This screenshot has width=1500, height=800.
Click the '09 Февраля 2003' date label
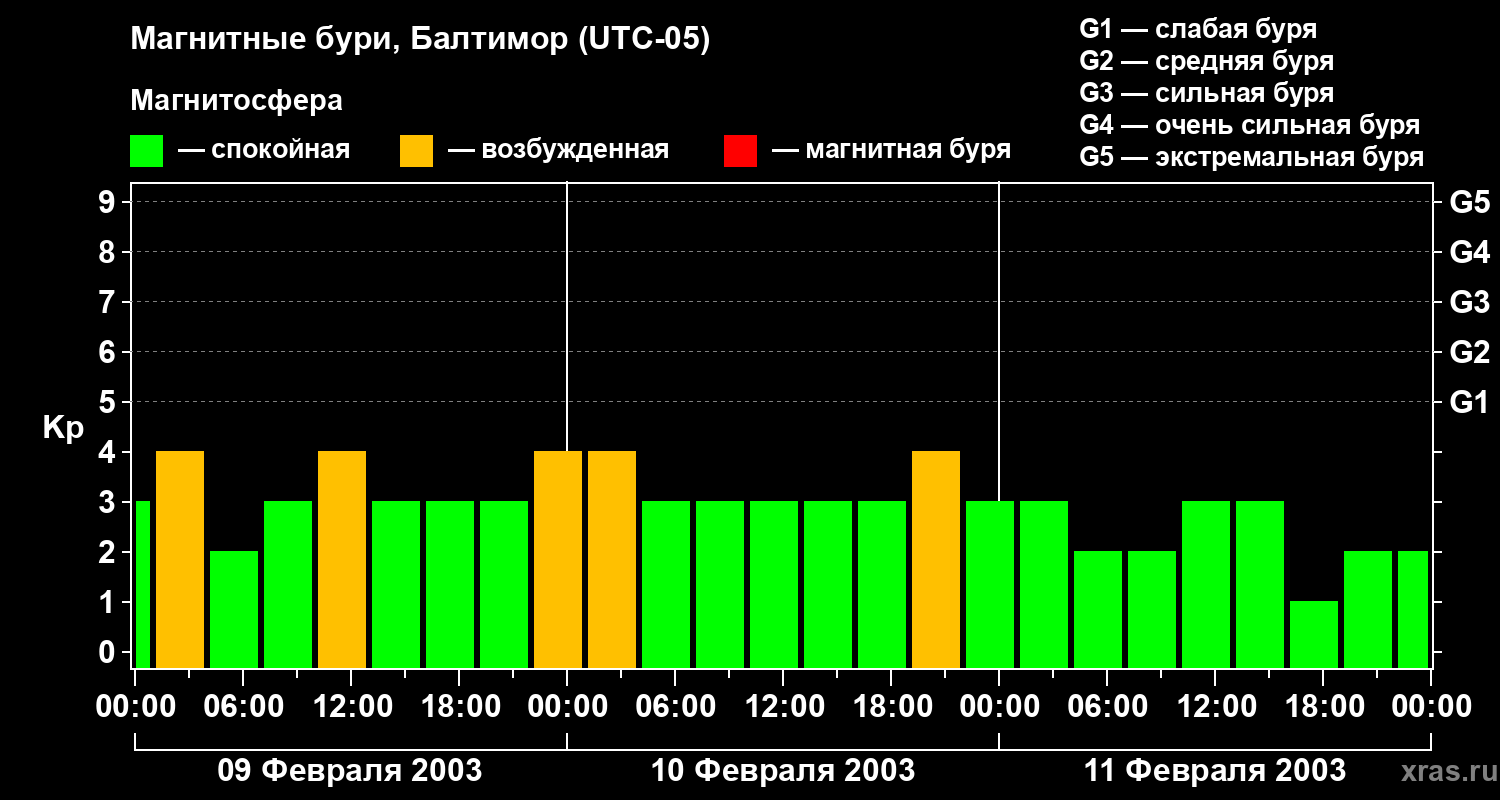click(x=350, y=771)
